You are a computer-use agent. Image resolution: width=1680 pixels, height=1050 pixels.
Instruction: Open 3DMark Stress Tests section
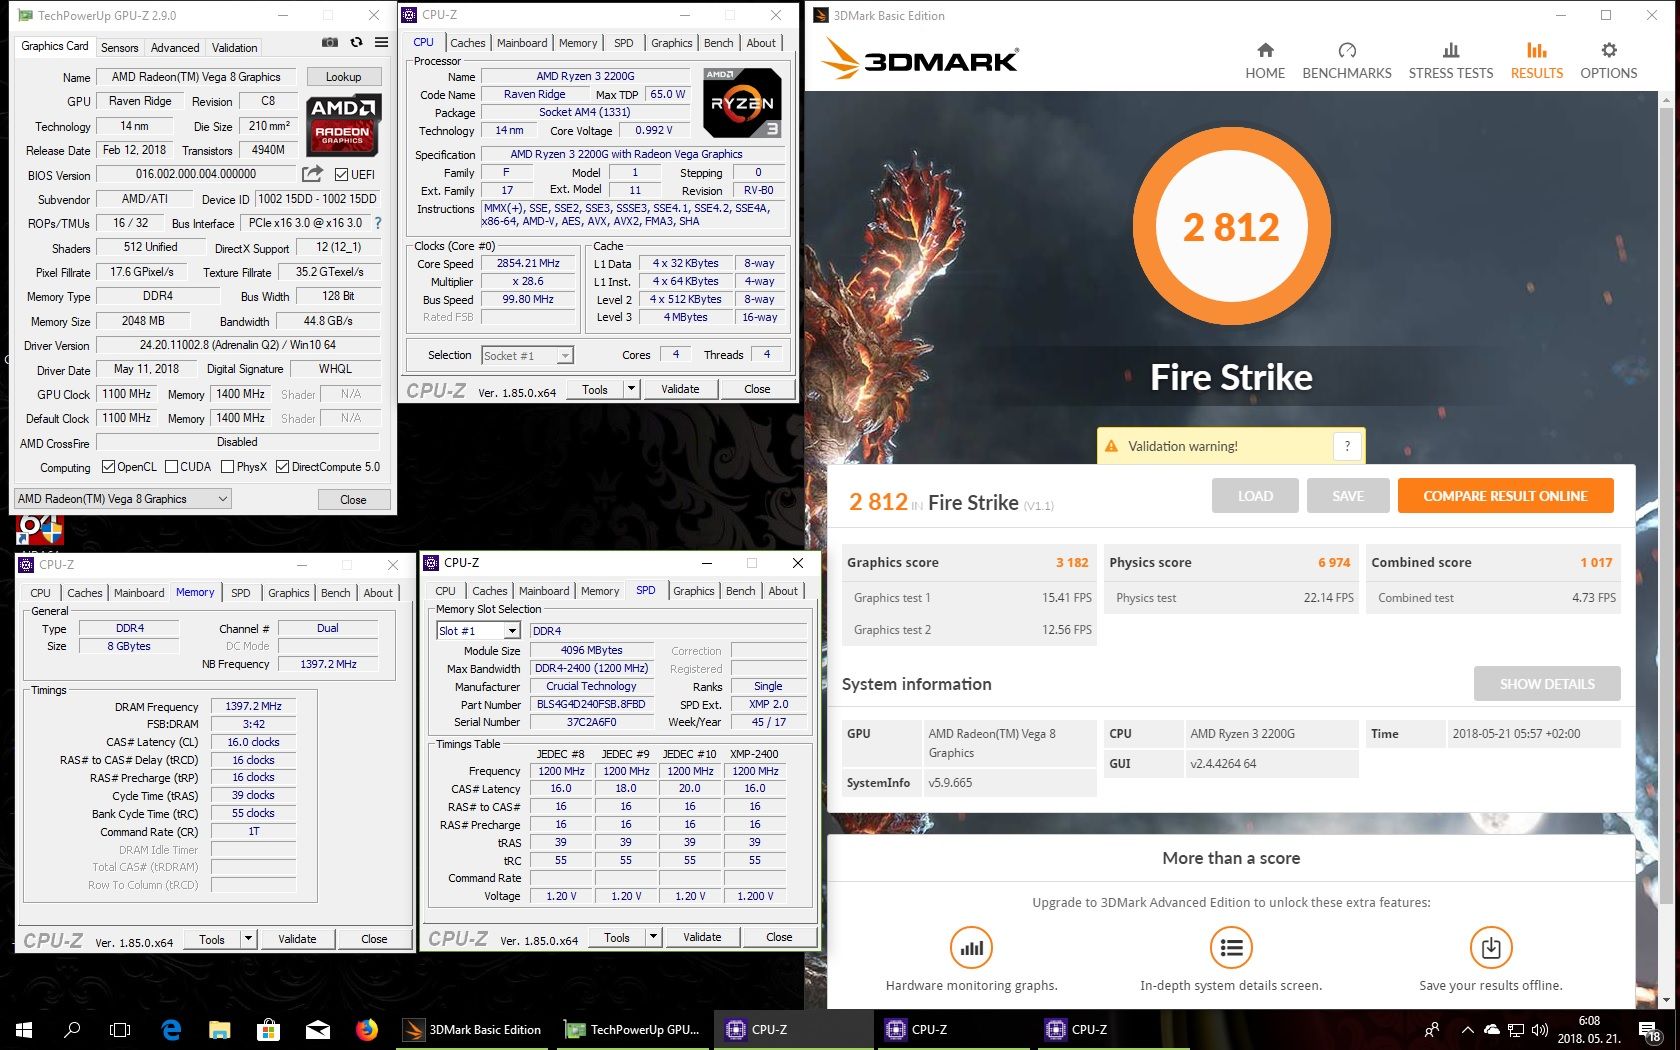(1451, 61)
